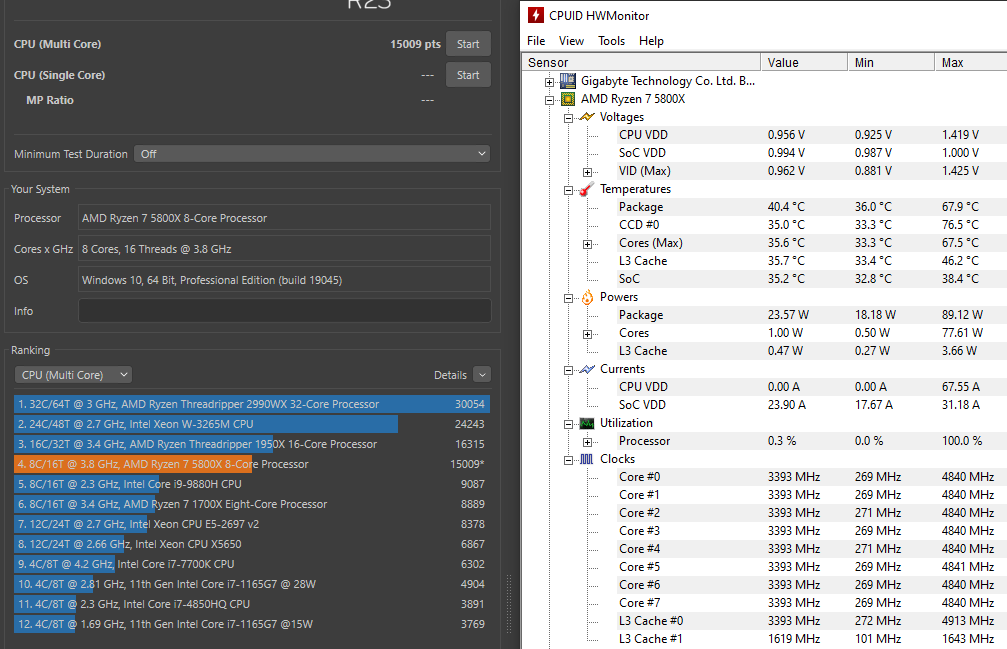Screen dimensions: 1007x649
Task: Click the Gigabyte motherboard icon in sensor tree
Action: tap(568, 81)
